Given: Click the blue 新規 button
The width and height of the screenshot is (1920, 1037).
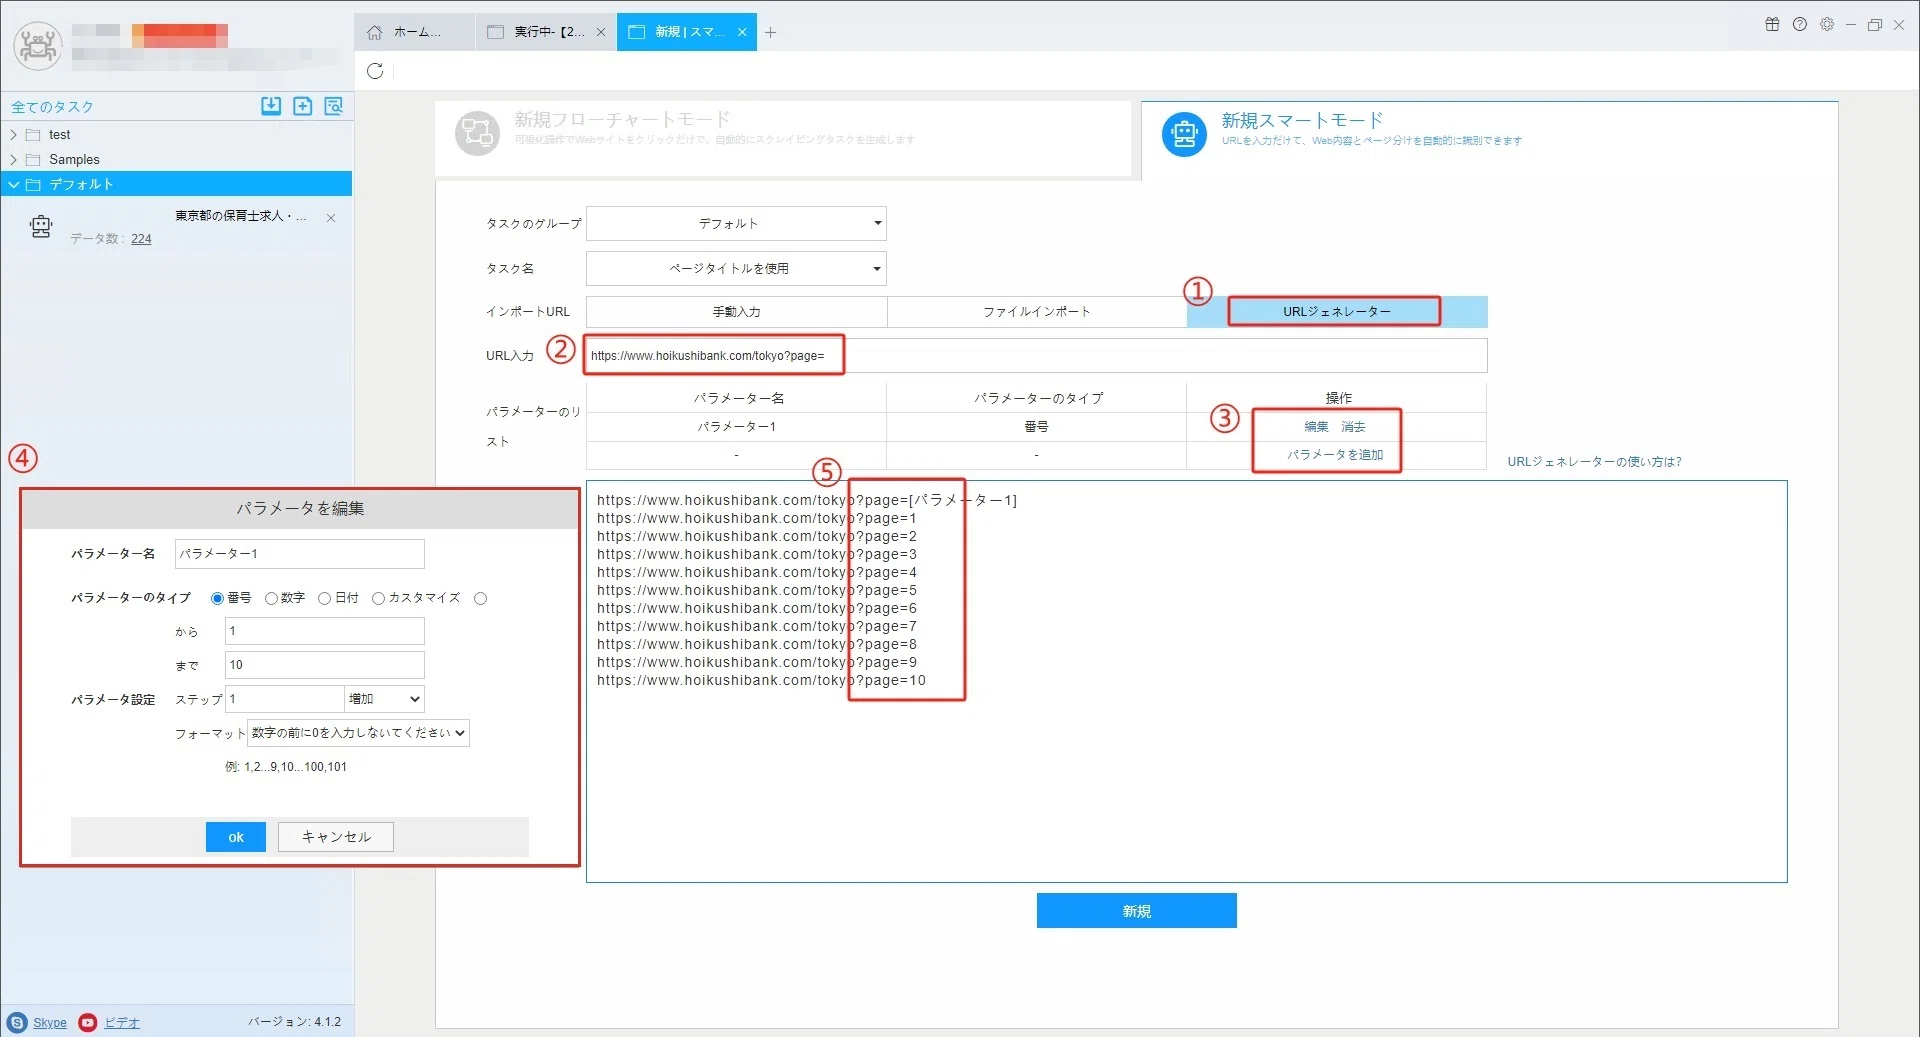Looking at the screenshot, I should click(x=1136, y=911).
